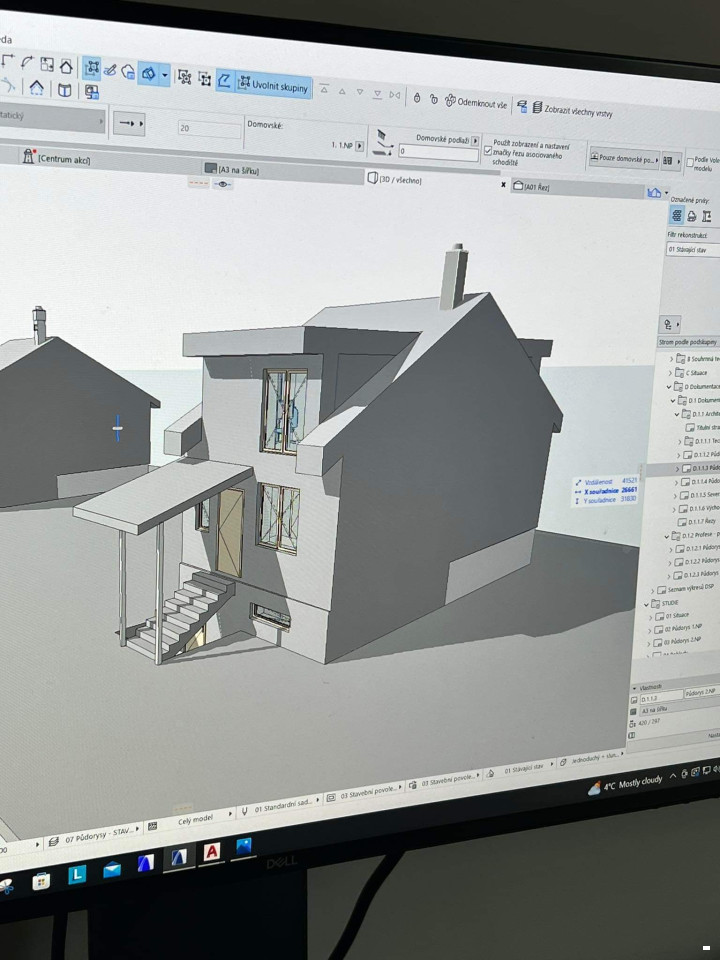The width and height of the screenshot is (720, 960).
Task: Open the blue house navigator popup
Action: (x=655, y=193)
